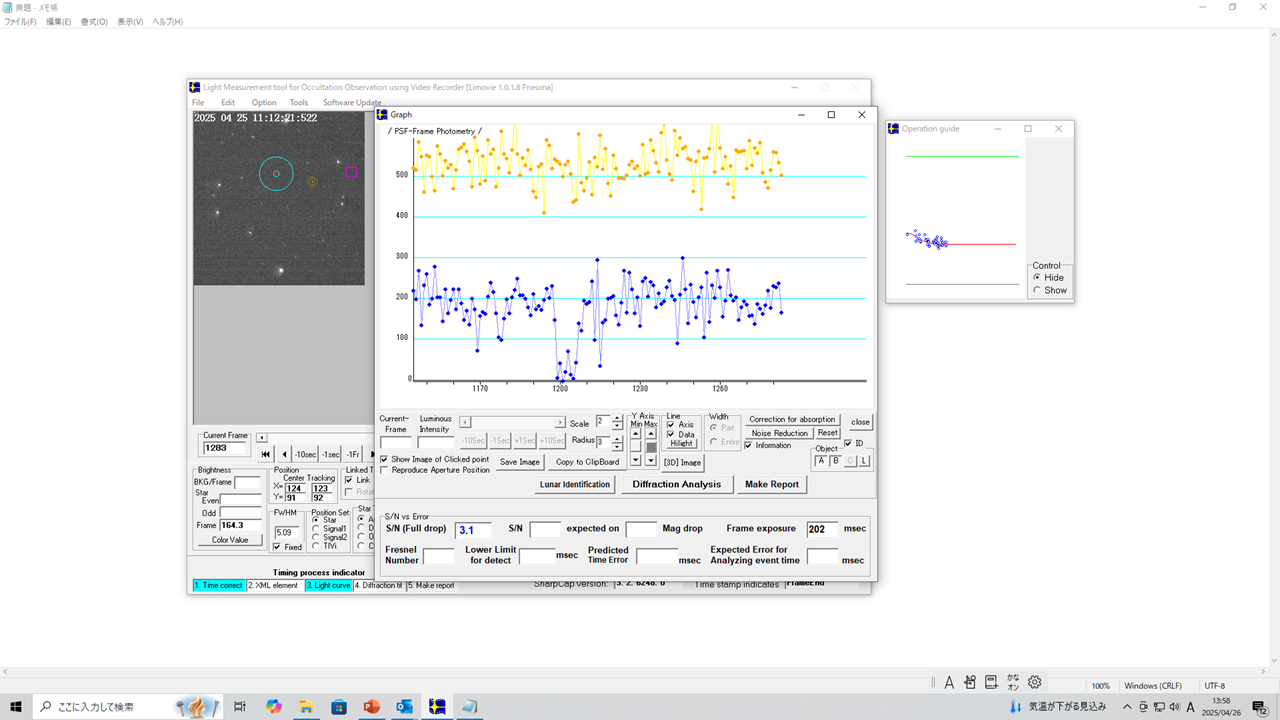Open PowerPoint from the taskbar
Screen dimensions: 1280x720
point(372,707)
